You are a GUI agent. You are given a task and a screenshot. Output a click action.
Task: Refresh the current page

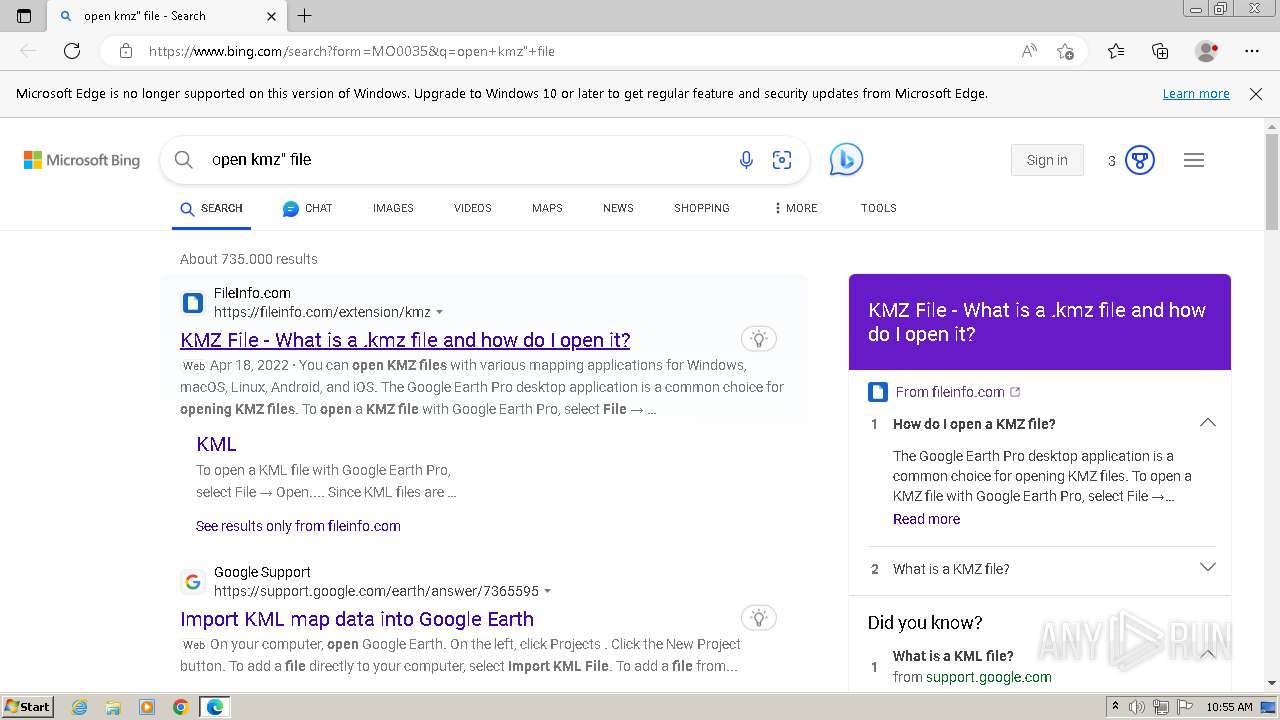tap(72, 51)
